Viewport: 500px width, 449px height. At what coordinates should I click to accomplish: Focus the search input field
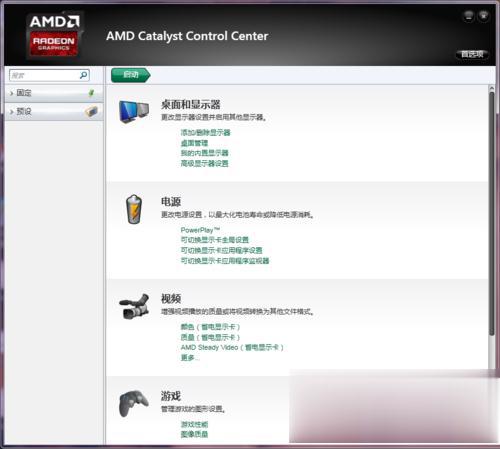tap(45, 75)
